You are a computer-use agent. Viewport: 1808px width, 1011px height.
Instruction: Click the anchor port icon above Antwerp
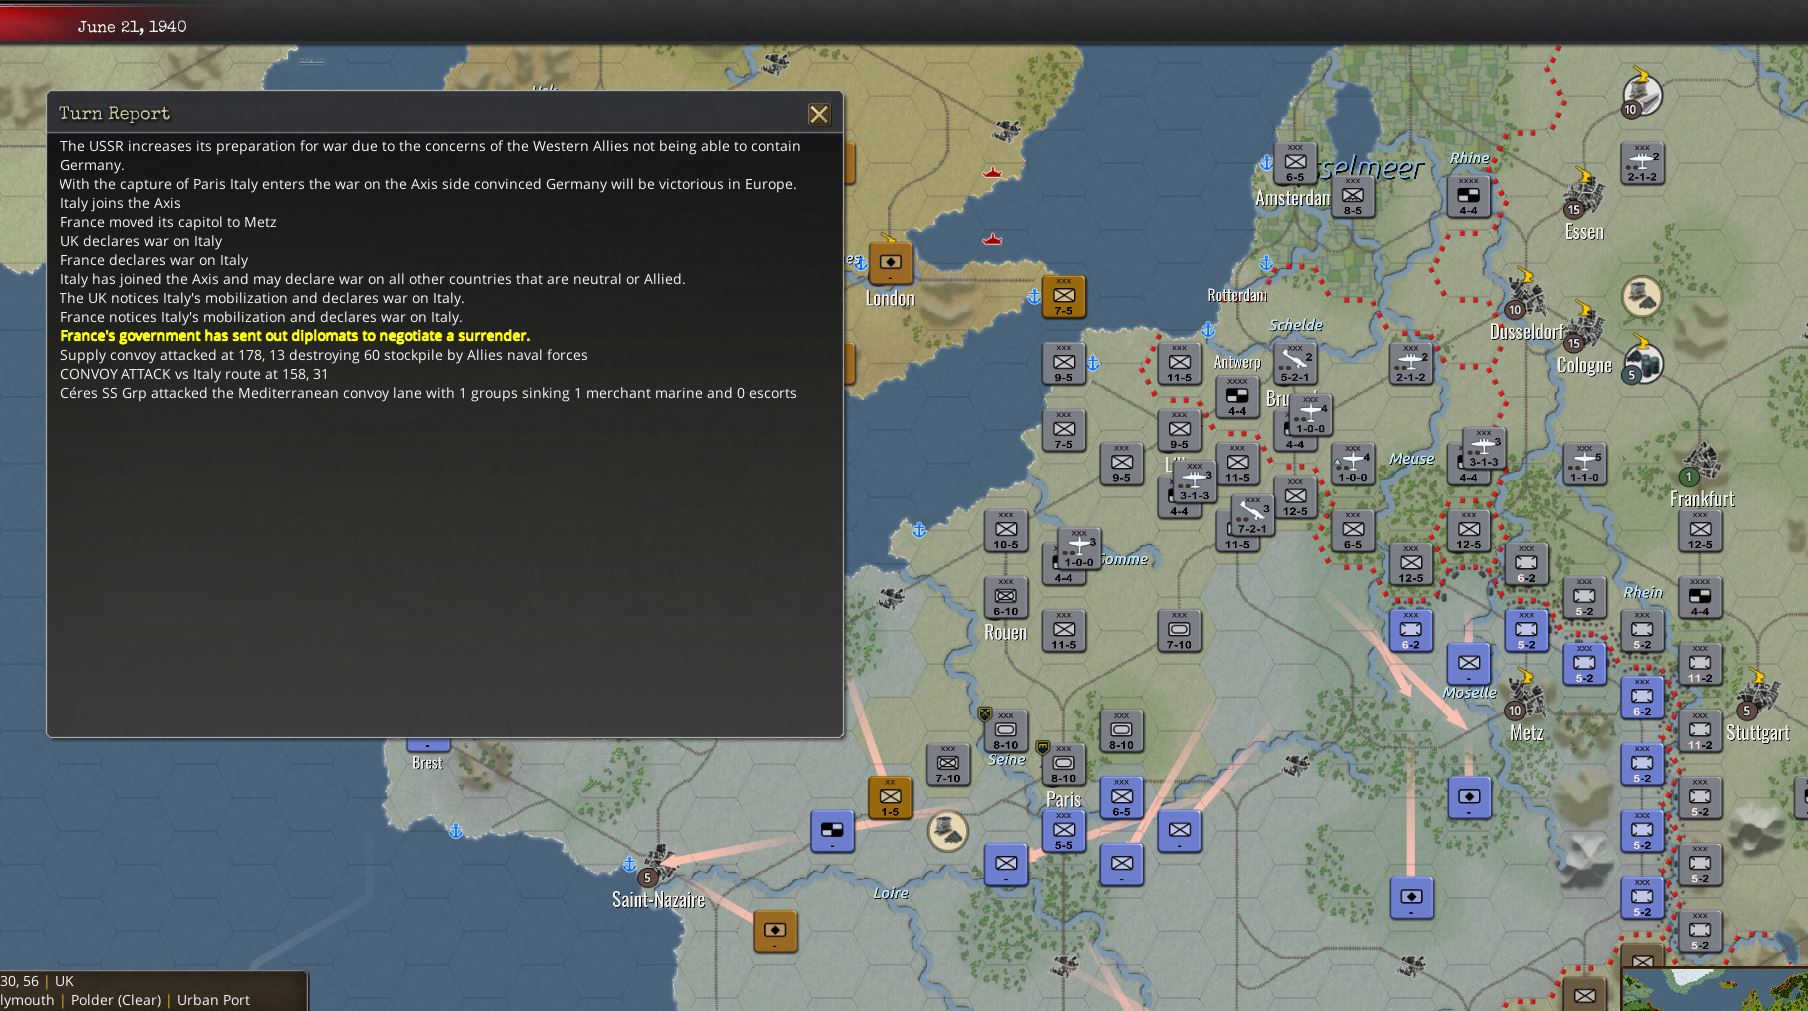click(x=1208, y=330)
